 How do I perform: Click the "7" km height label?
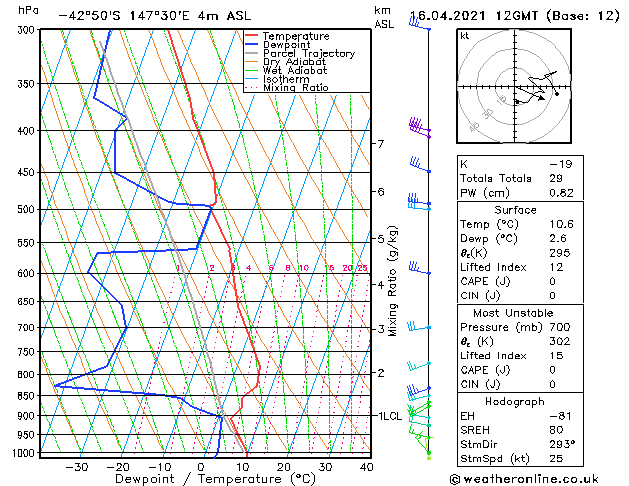pyautogui.click(x=381, y=144)
